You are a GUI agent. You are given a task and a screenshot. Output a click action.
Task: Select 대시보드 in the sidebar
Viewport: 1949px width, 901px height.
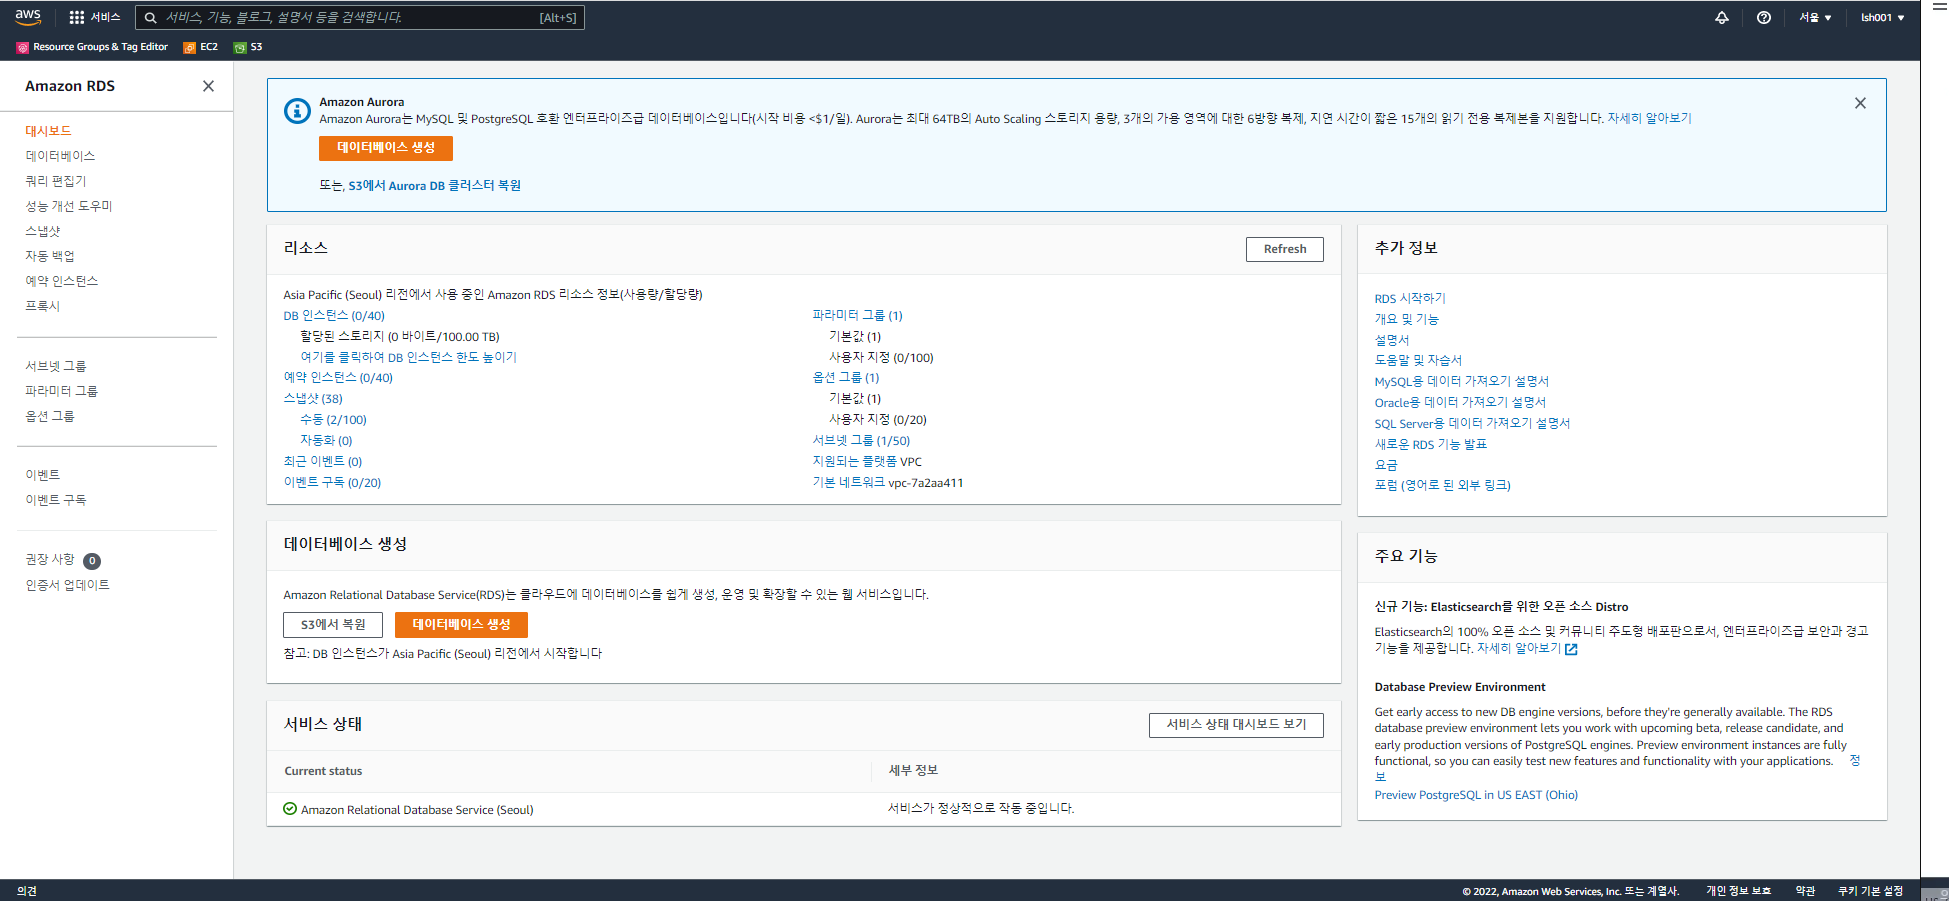click(x=48, y=131)
